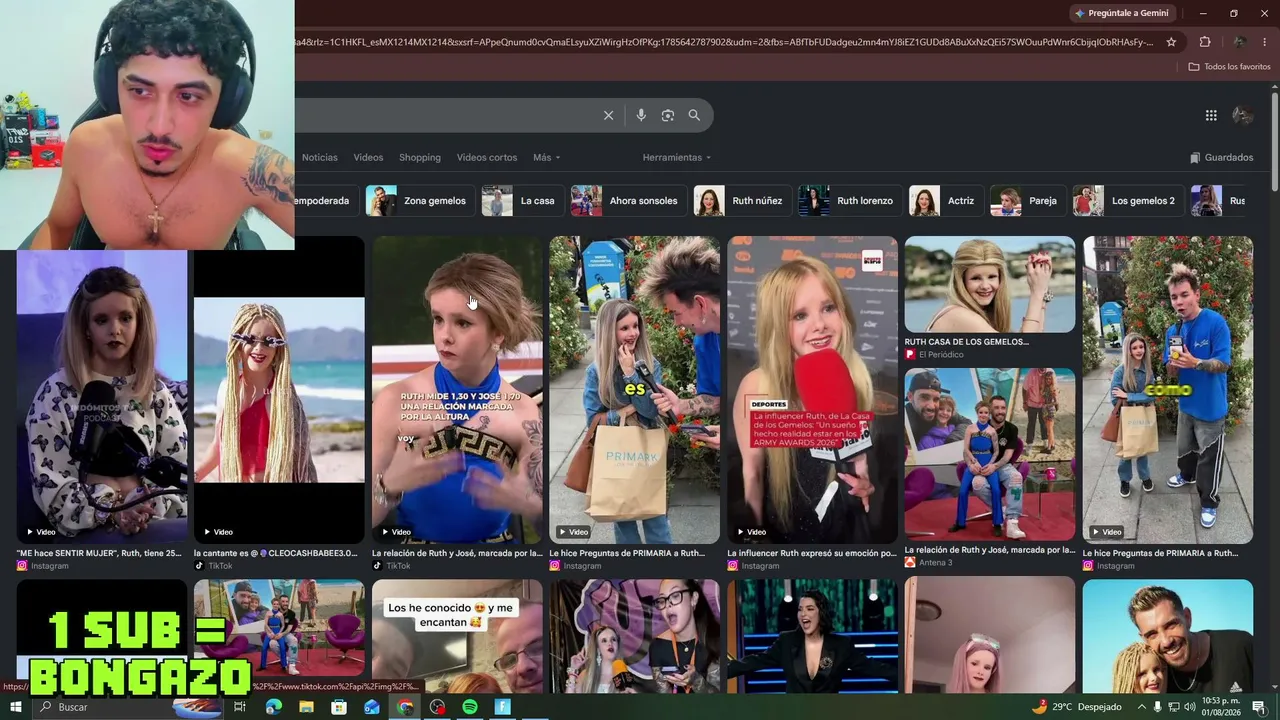Click "La relación de Ruth y José" TikTok title
This screenshot has width=1280, height=720.
pos(457,553)
